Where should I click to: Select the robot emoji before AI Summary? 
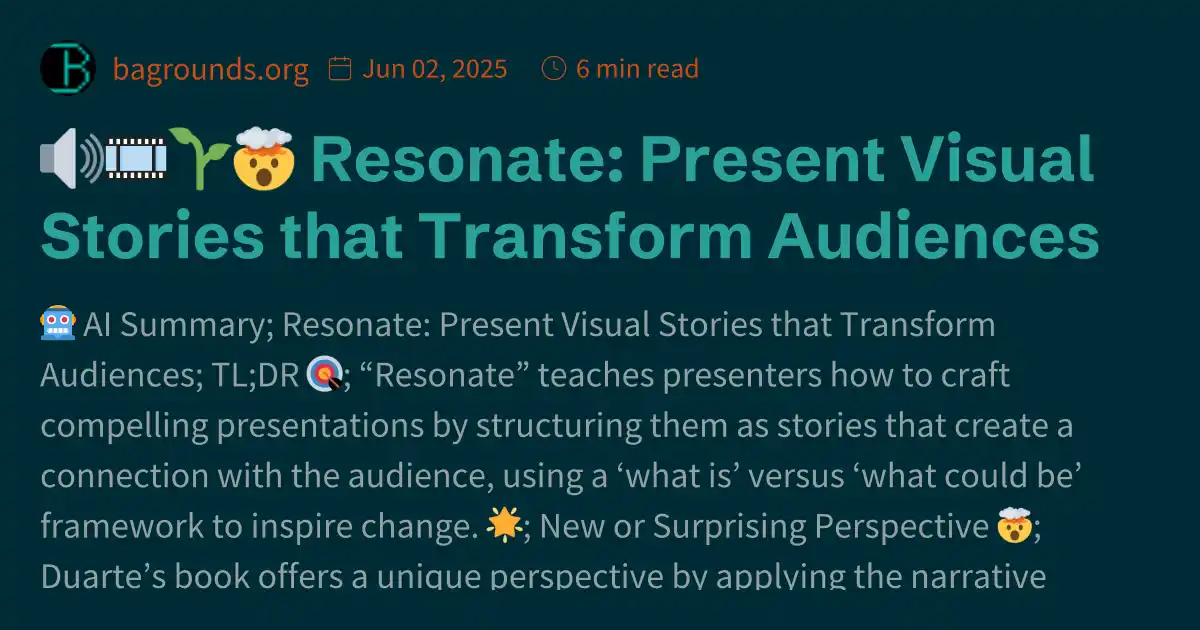pyautogui.click(x=58, y=323)
